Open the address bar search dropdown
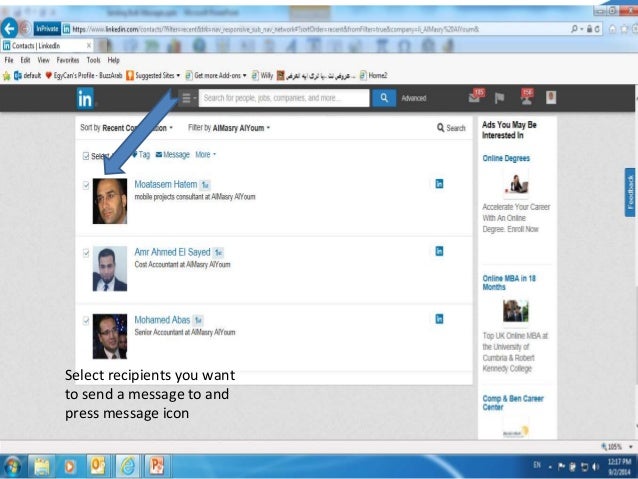 (x=581, y=29)
